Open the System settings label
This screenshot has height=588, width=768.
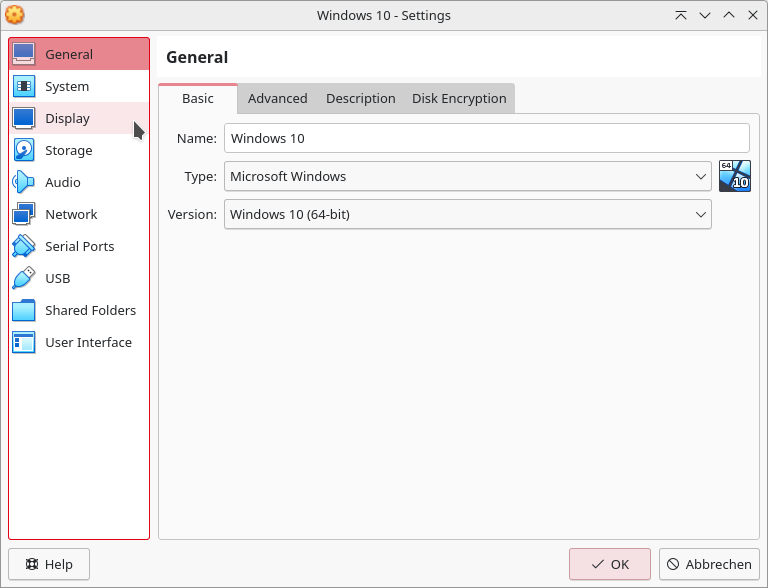point(67,86)
